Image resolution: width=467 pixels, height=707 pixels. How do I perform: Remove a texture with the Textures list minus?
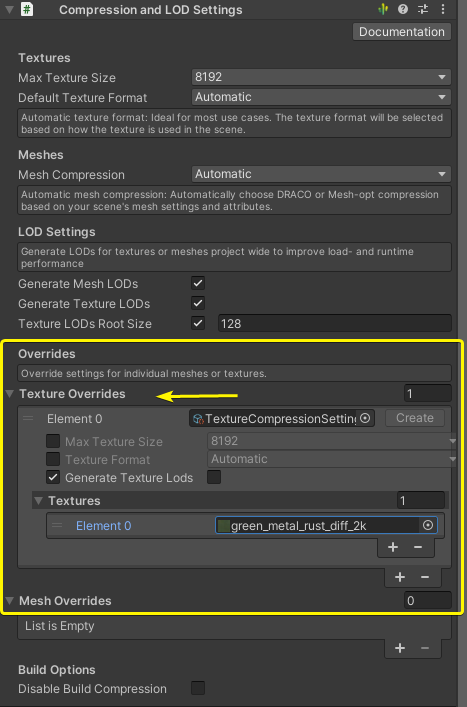click(x=418, y=547)
